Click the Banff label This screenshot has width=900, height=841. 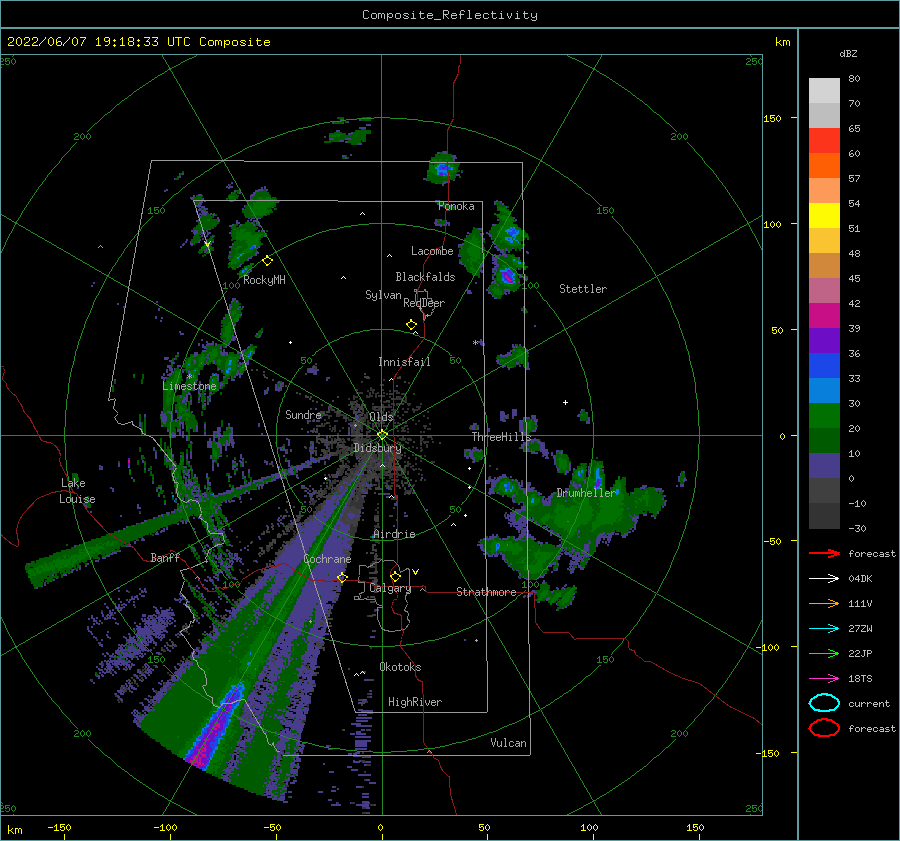click(x=165, y=557)
